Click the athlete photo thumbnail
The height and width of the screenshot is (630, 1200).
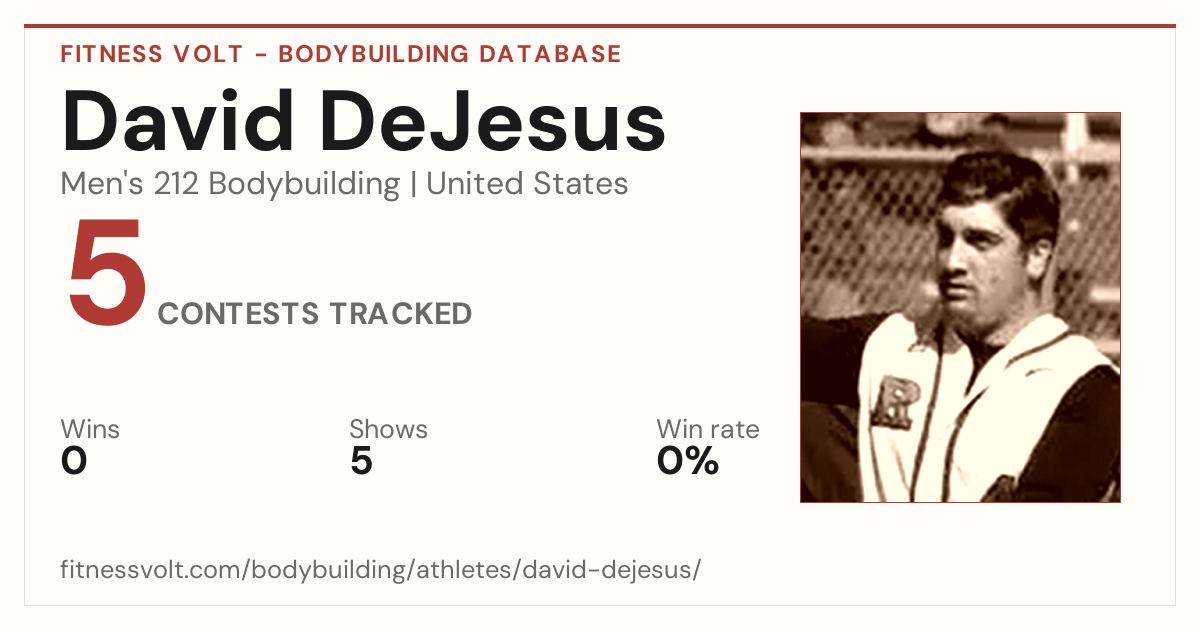960,307
